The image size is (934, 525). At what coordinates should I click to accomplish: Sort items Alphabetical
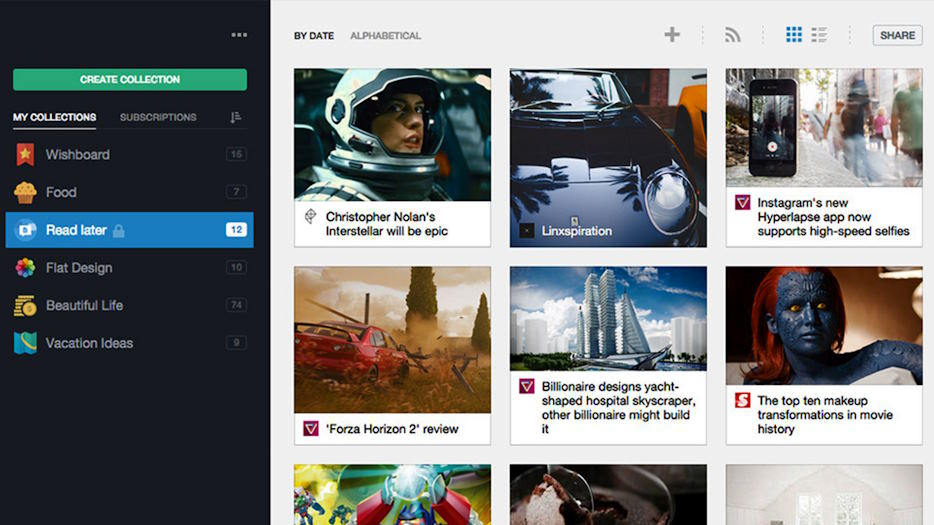click(x=385, y=36)
